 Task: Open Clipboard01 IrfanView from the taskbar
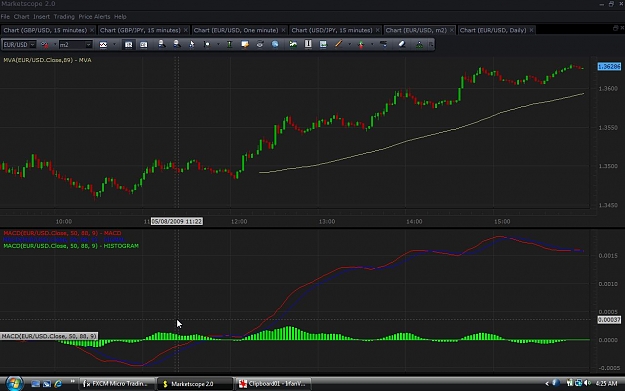(x=274, y=384)
